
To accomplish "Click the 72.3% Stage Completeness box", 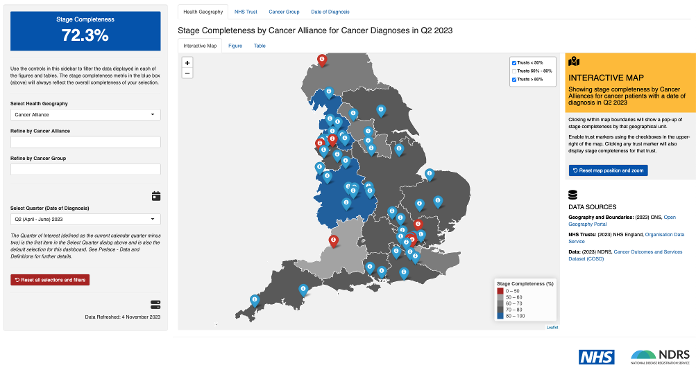I will [85, 31].
